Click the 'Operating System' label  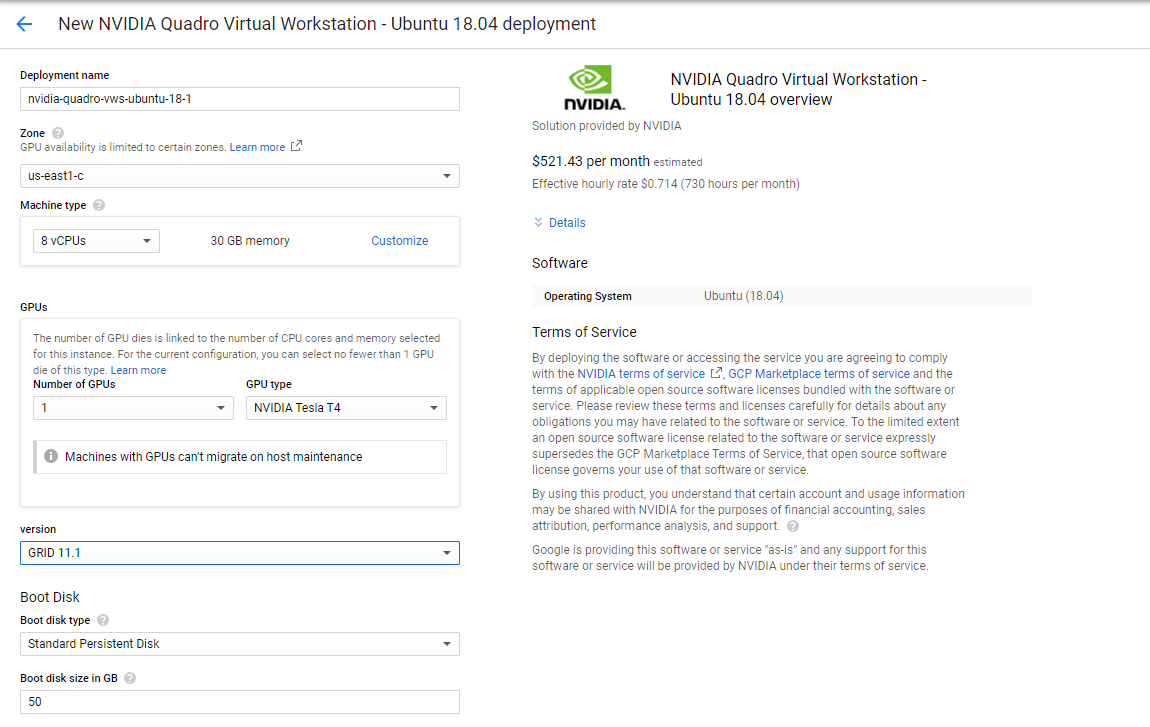coord(587,296)
